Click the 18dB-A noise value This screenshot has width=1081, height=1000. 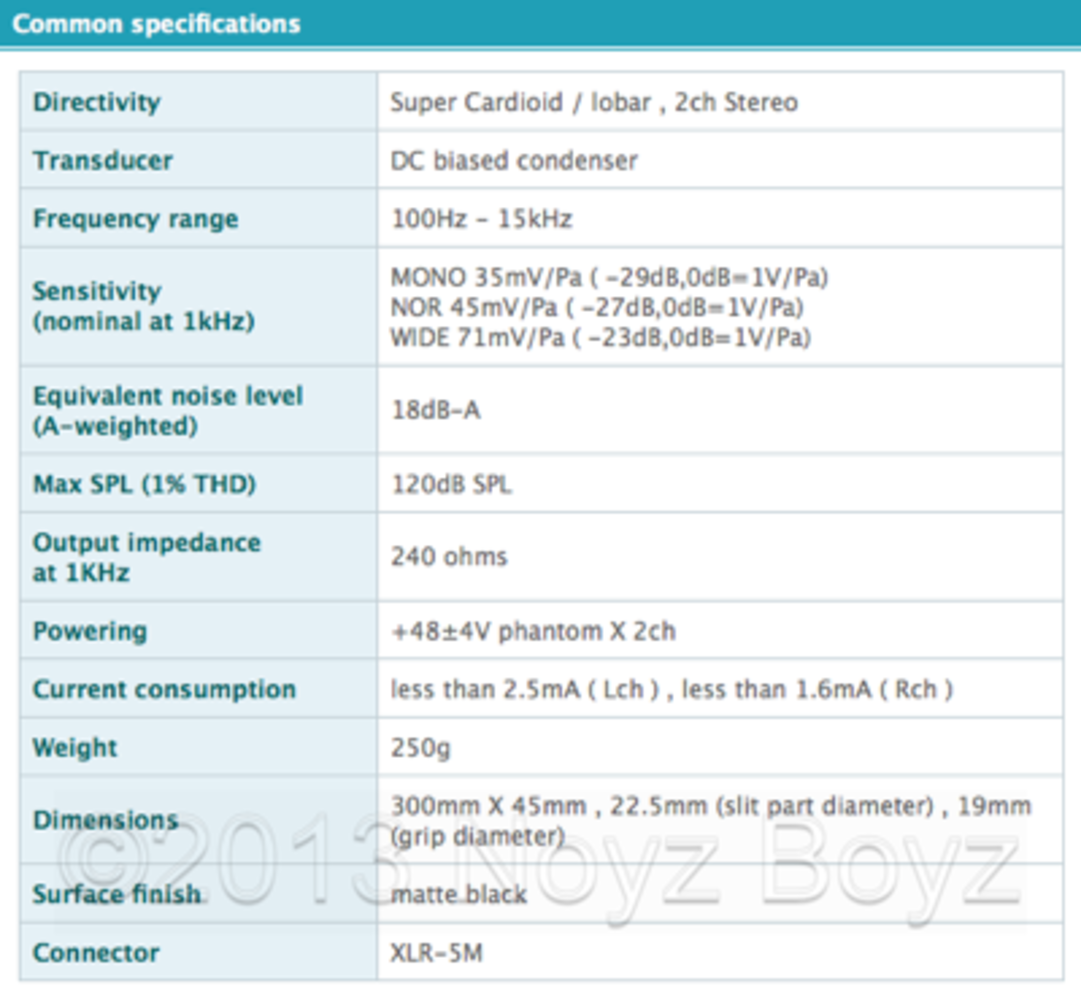coord(435,410)
